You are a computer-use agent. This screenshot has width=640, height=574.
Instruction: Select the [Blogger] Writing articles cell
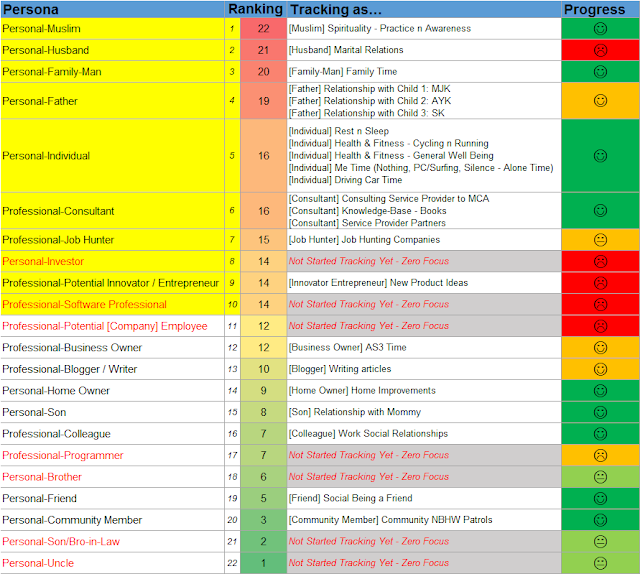[x=424, y=369]
